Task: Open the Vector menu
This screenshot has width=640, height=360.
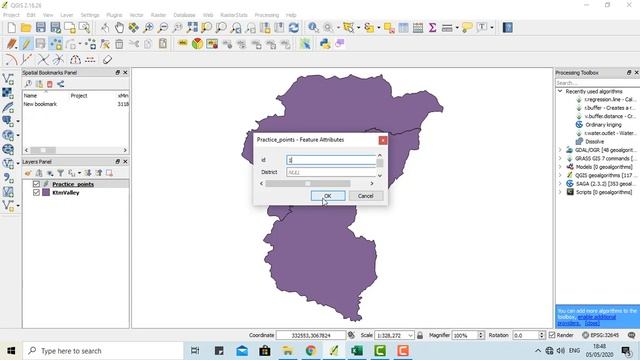Action: (x=136, y=15)
